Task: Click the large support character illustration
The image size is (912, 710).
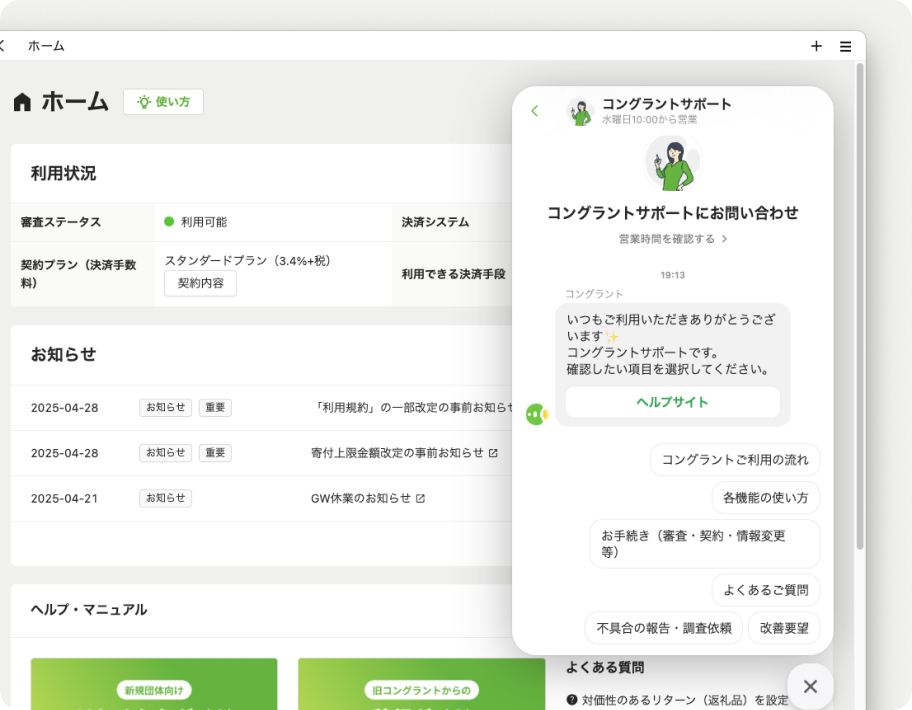Action: [672, 162]
